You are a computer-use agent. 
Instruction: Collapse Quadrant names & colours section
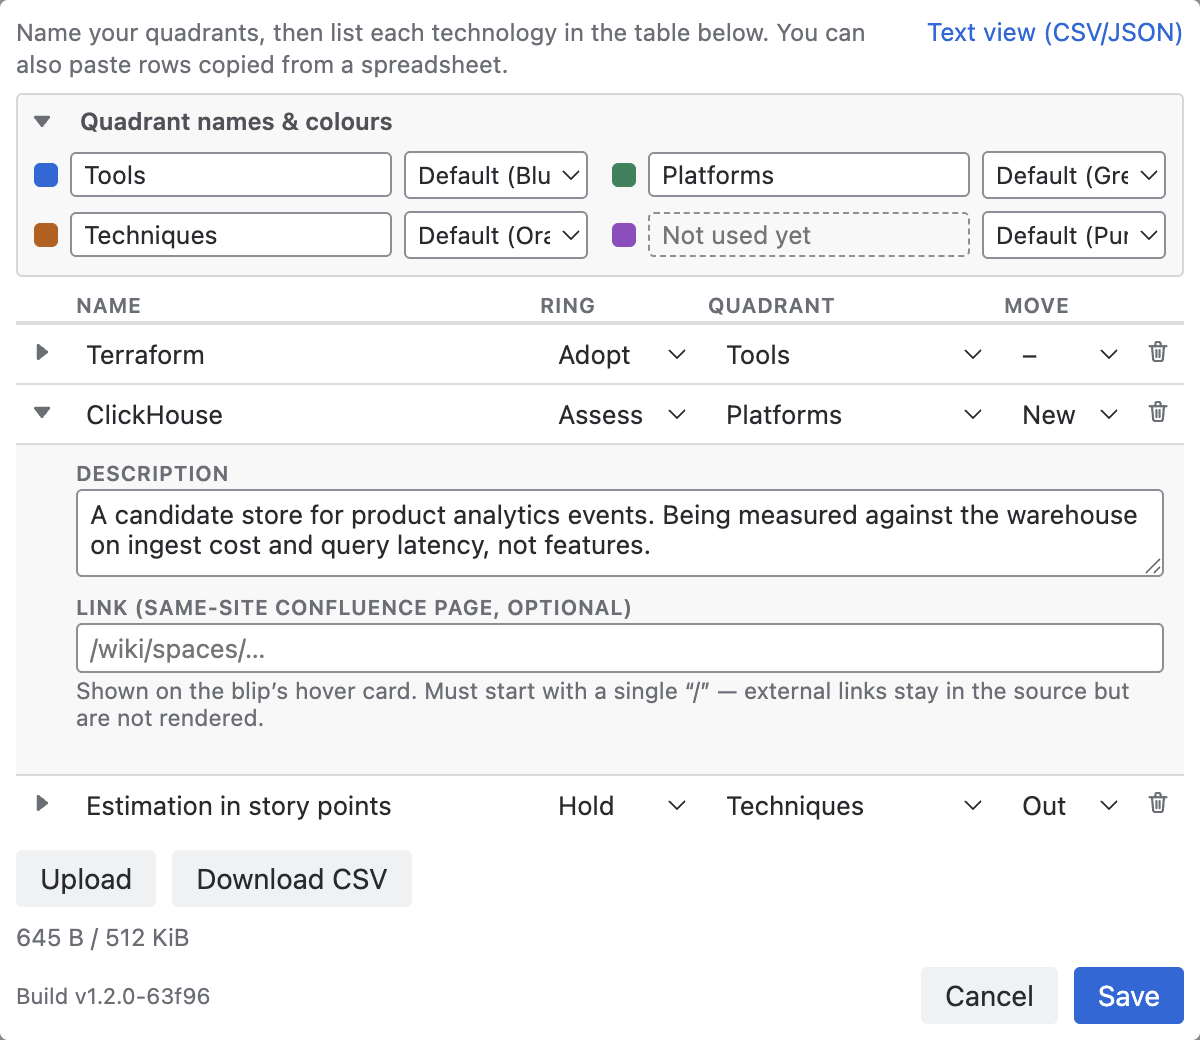tap(42, 121)
